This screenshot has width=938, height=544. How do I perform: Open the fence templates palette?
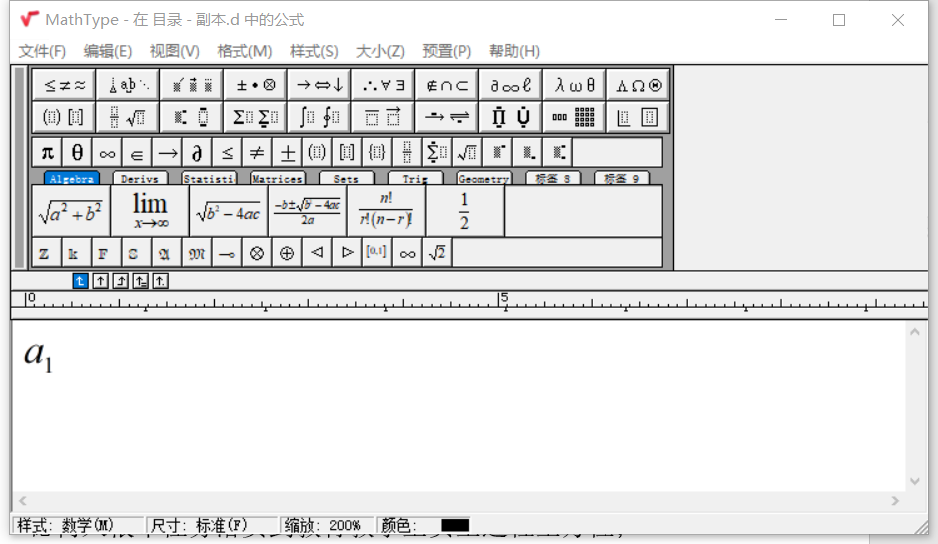tap(65, 117)
